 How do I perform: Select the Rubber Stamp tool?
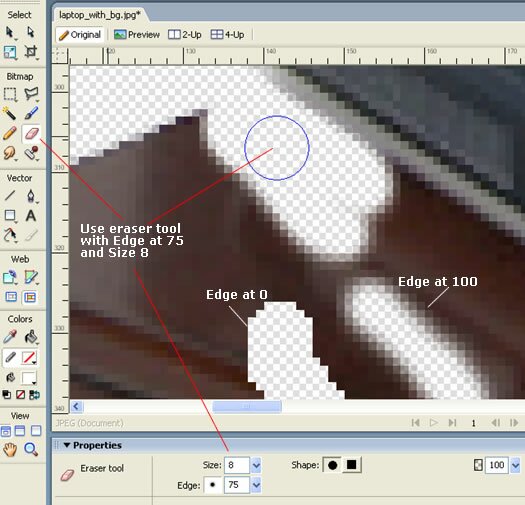[31, 153]
